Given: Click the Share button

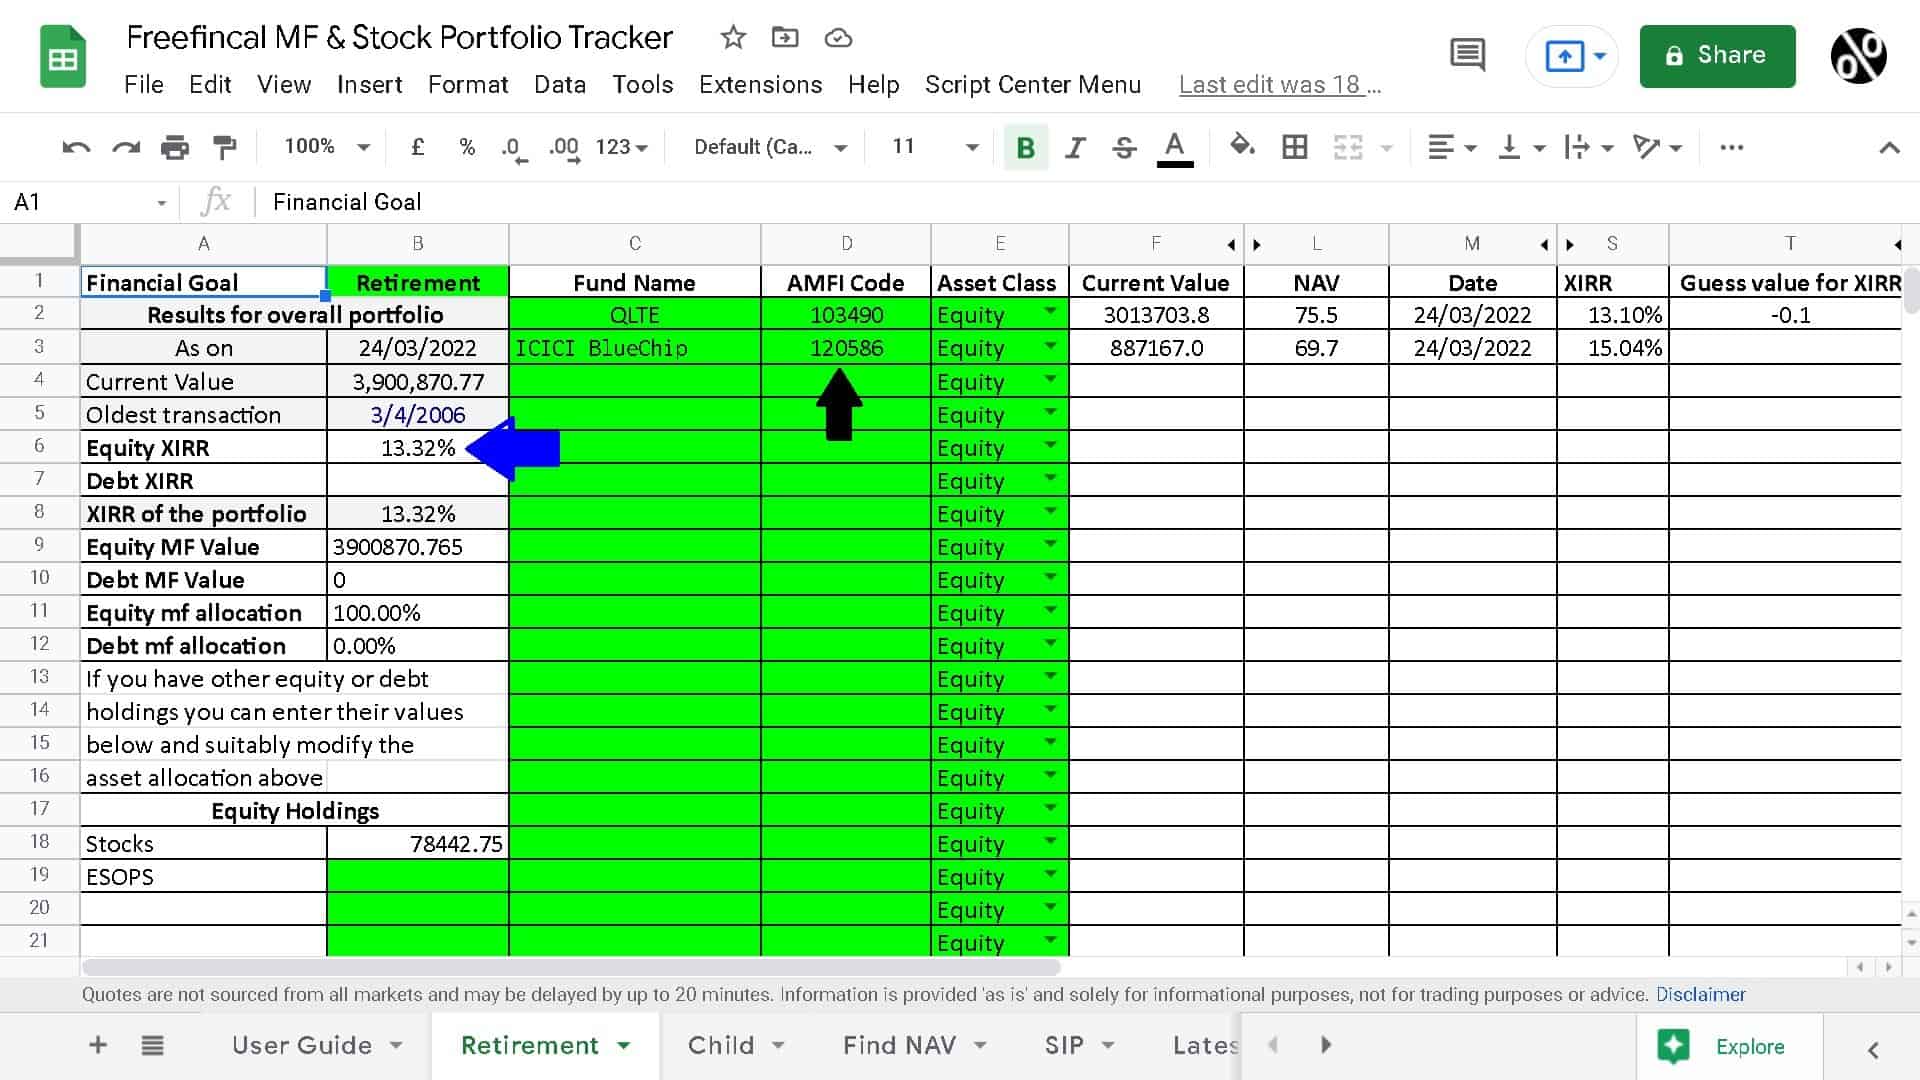Looking at the screenshot, I should coord(1717,56).
